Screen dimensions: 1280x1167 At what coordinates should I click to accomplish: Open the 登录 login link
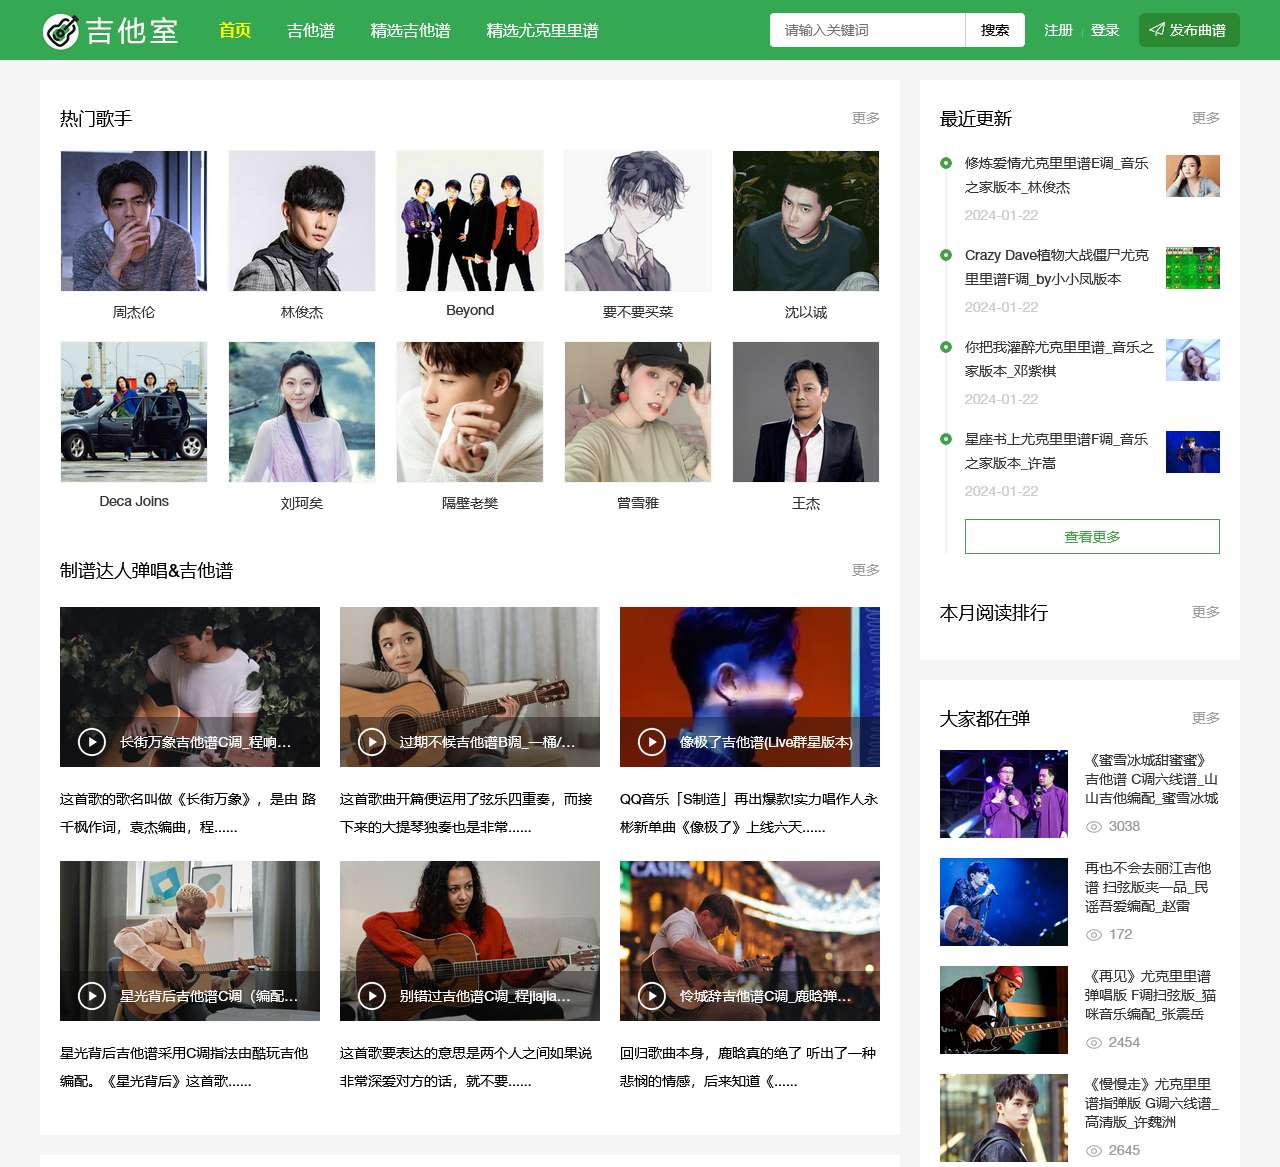click(x=1105, y=30)
